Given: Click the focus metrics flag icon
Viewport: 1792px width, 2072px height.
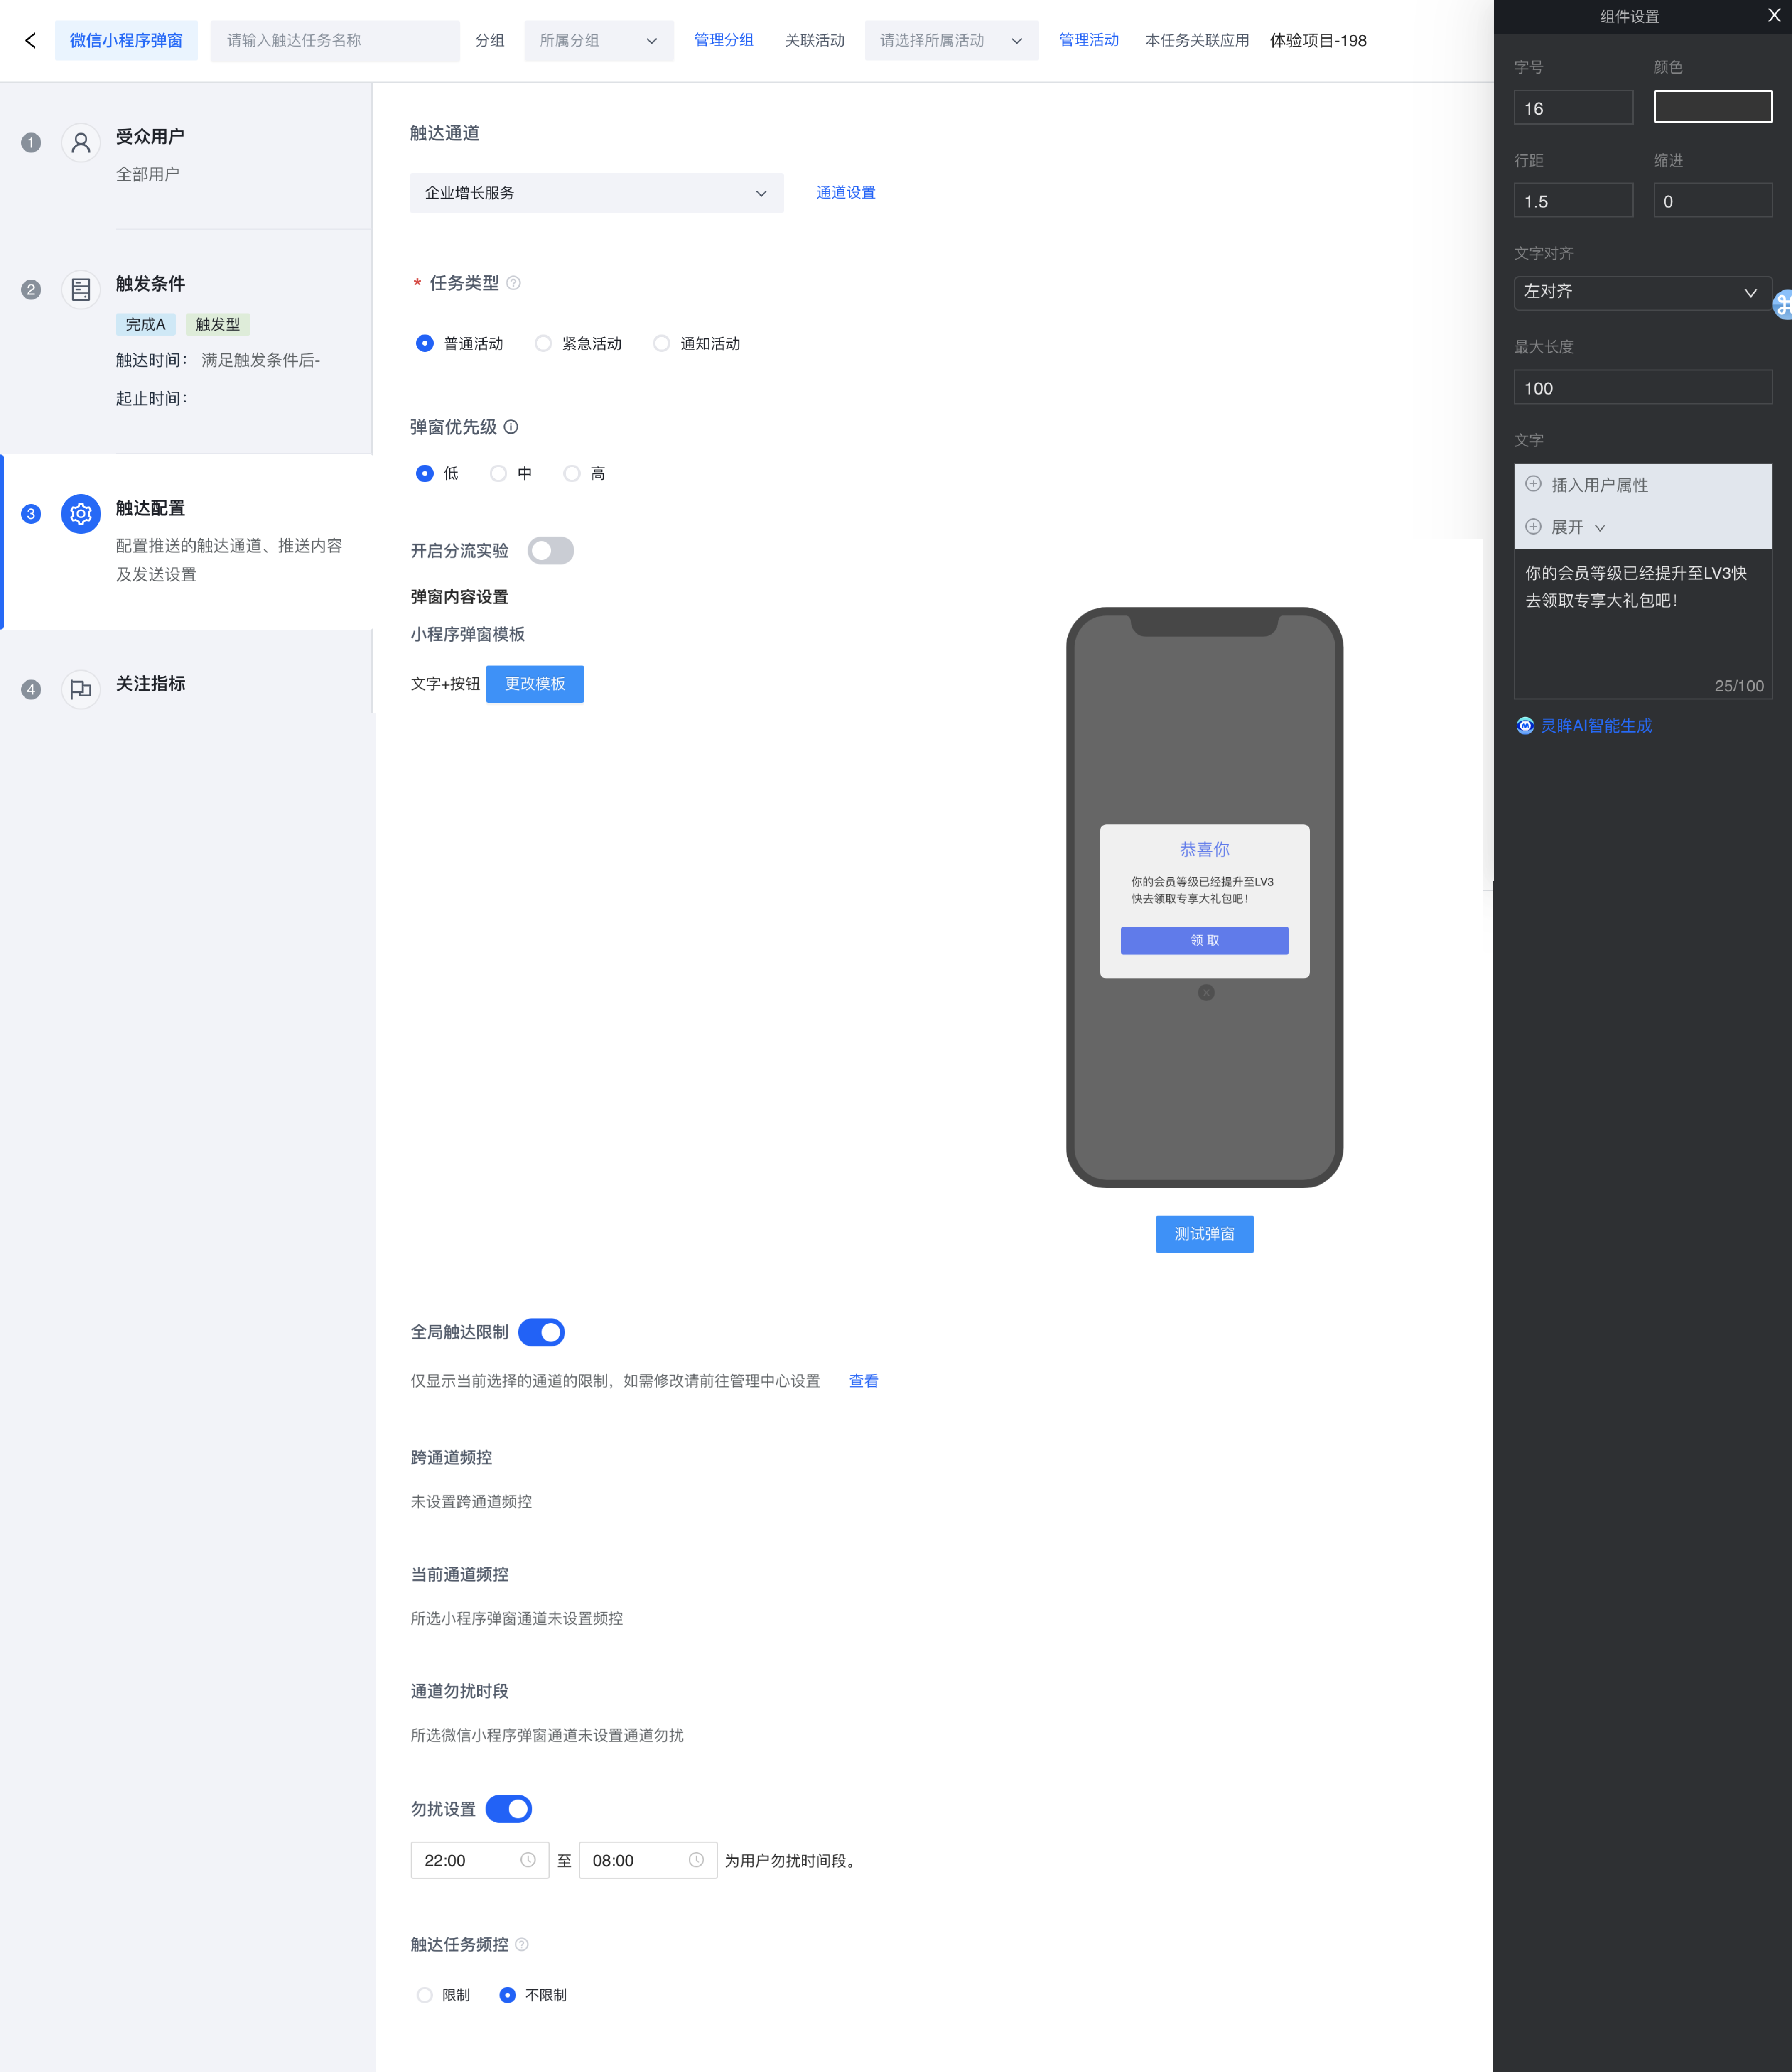Looking at the screenshot, I should [x=81, y=689].
